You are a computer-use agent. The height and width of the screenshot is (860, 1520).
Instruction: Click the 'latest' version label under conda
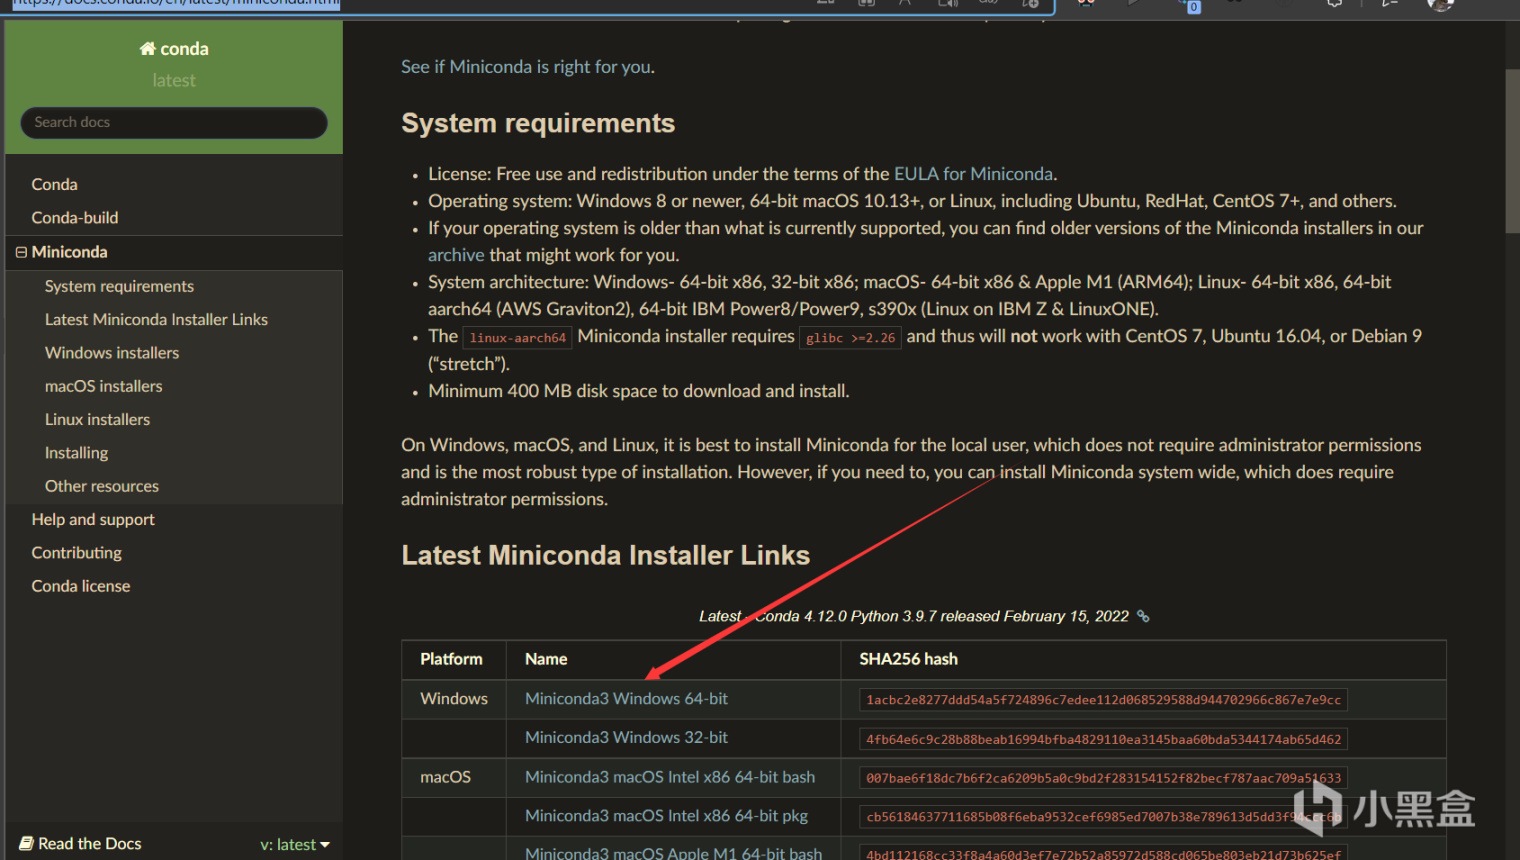pyautogui.click(x=174, y=80)
